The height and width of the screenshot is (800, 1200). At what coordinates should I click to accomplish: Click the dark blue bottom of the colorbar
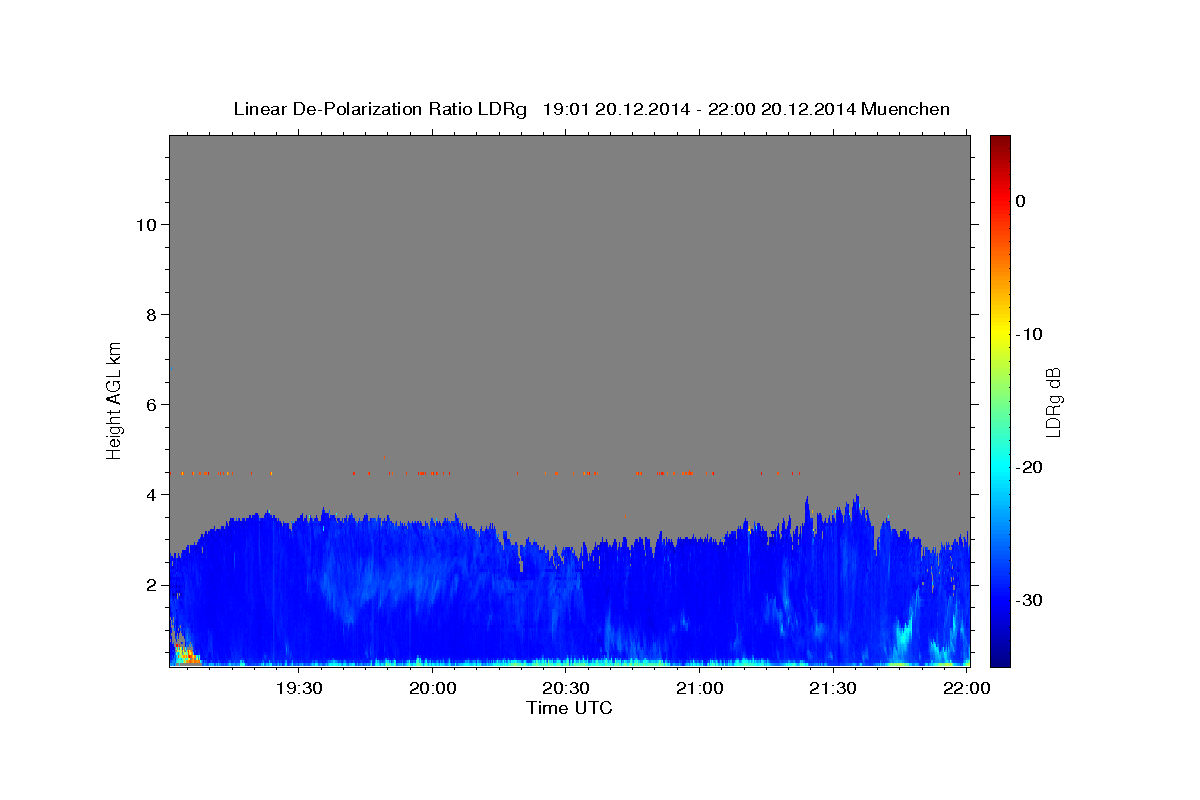[x=1000, y=655]
